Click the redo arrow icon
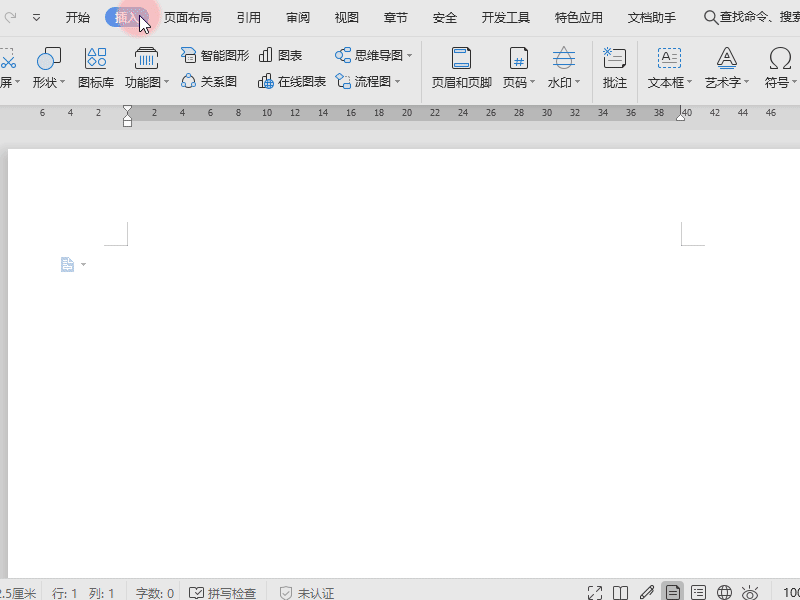The height and width of the screenshot is (600, 800). tap(10, 17)
